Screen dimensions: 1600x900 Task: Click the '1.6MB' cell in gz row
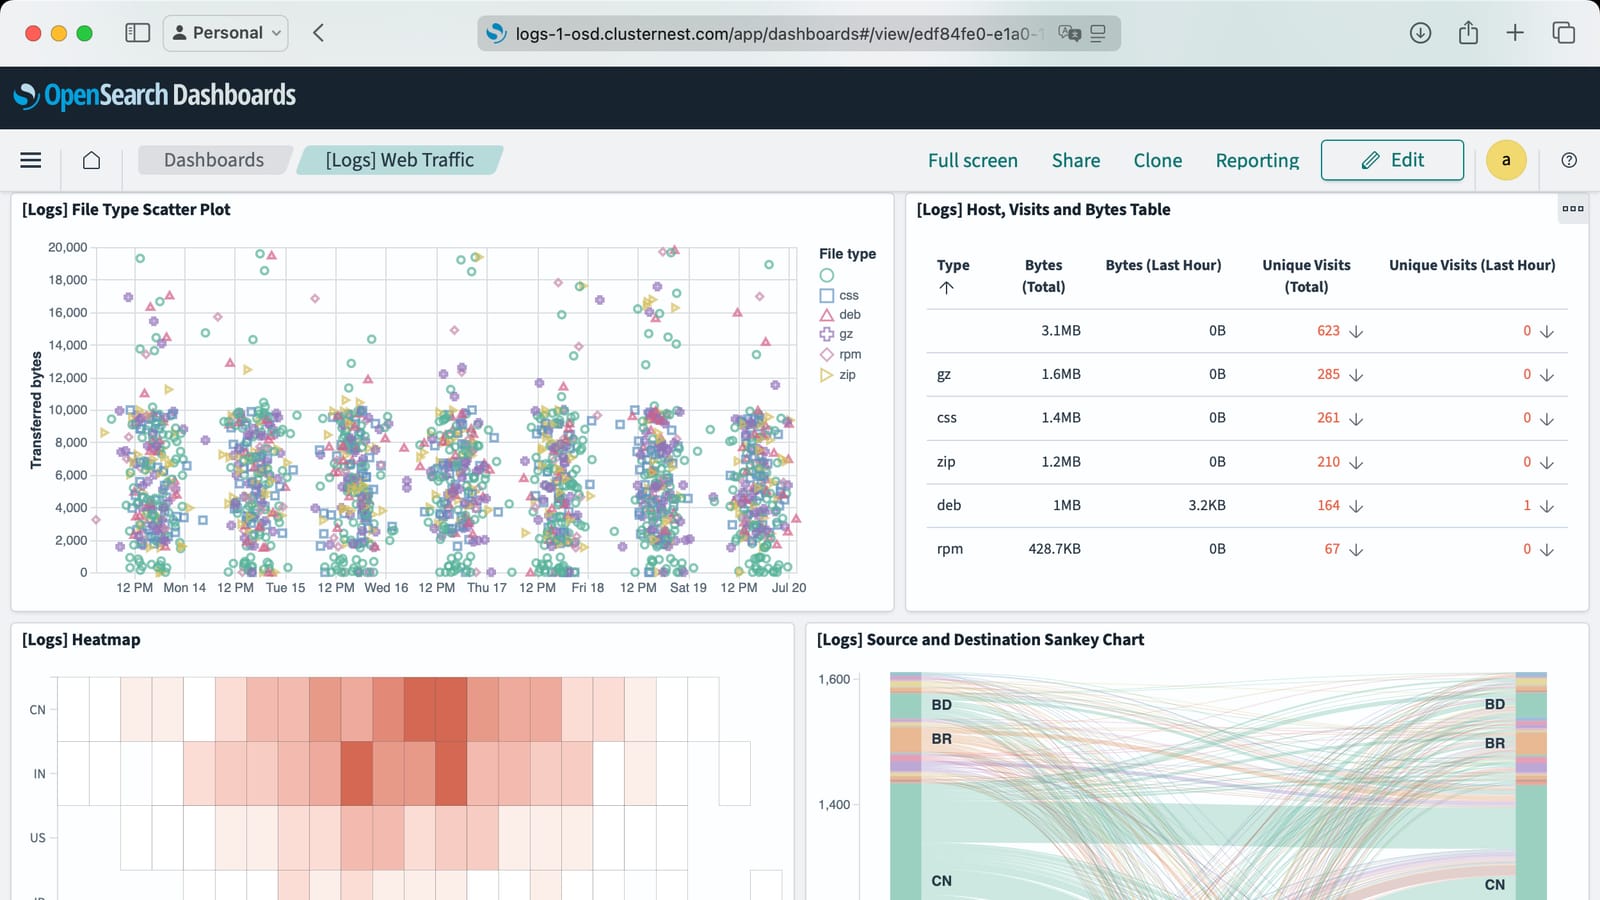(1061, 374)
